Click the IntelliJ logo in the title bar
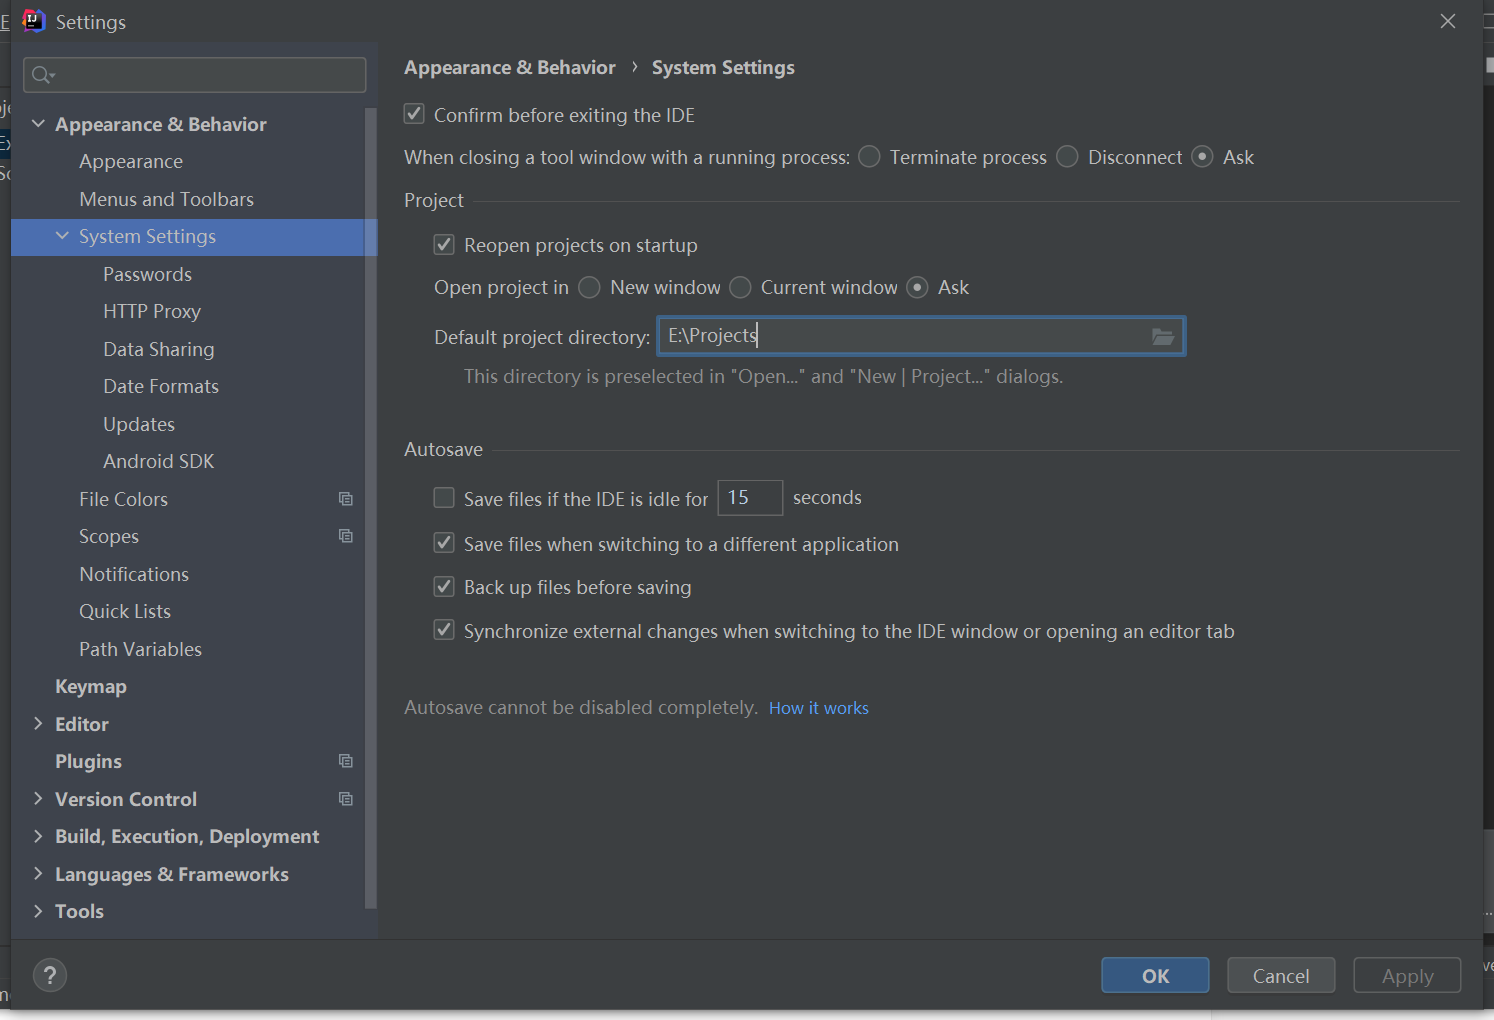The height and width of the screenshot is (1020, 1494). click(33, 21)
